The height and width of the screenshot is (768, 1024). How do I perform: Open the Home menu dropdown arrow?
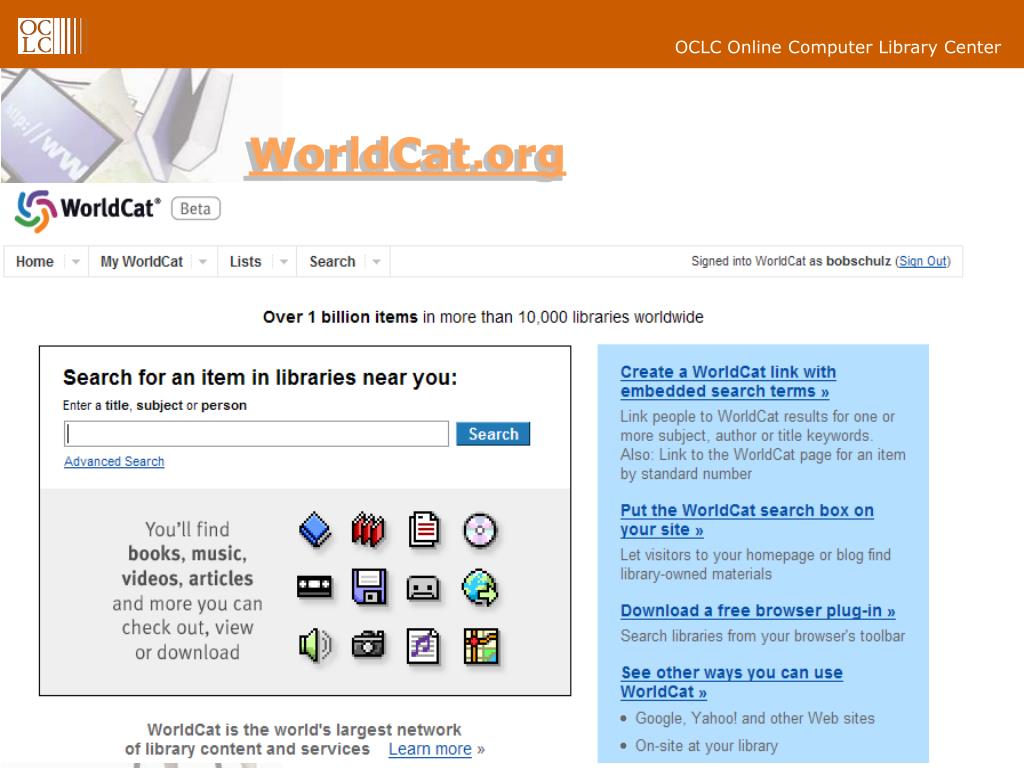pyautogui.click(x=76, y=262)
